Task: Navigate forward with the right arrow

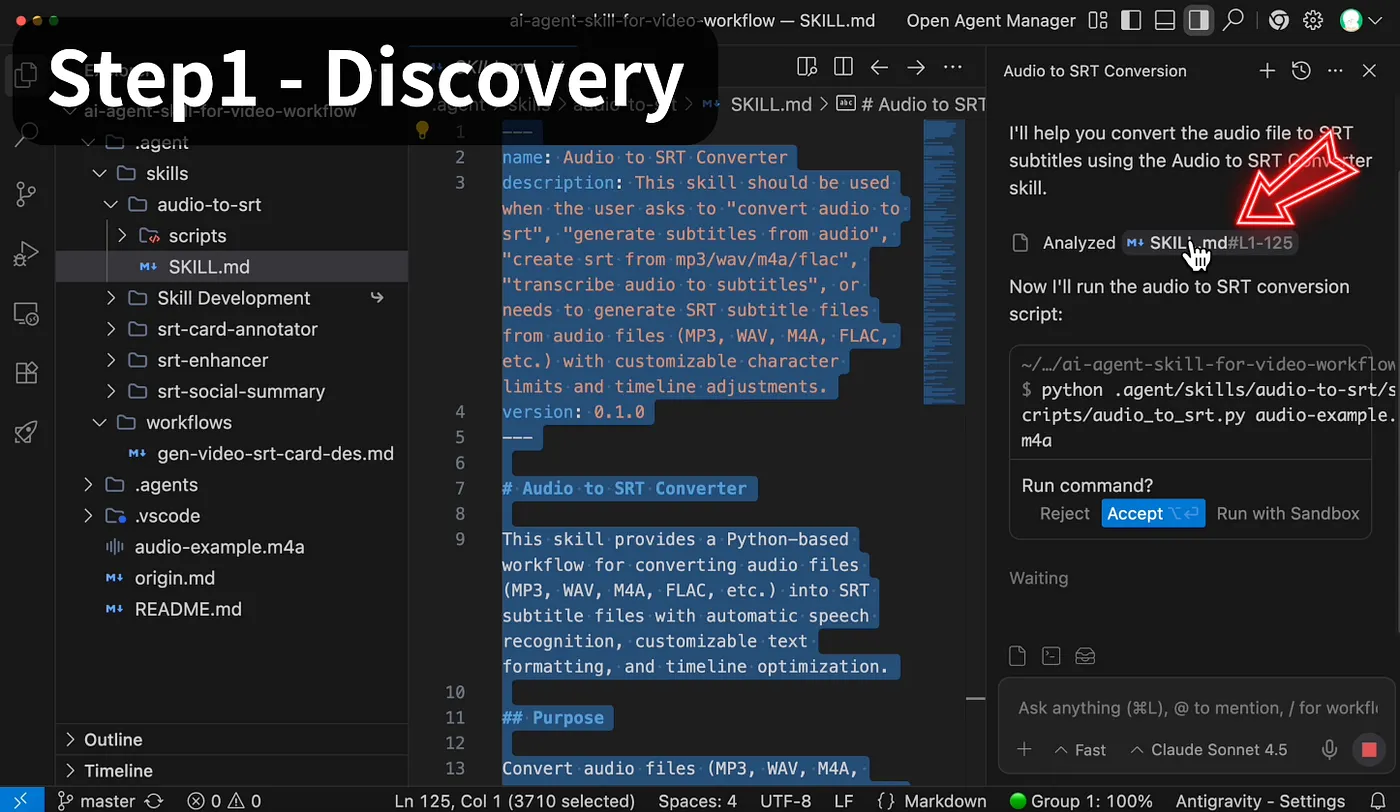Action: click(x=916, y=67)
